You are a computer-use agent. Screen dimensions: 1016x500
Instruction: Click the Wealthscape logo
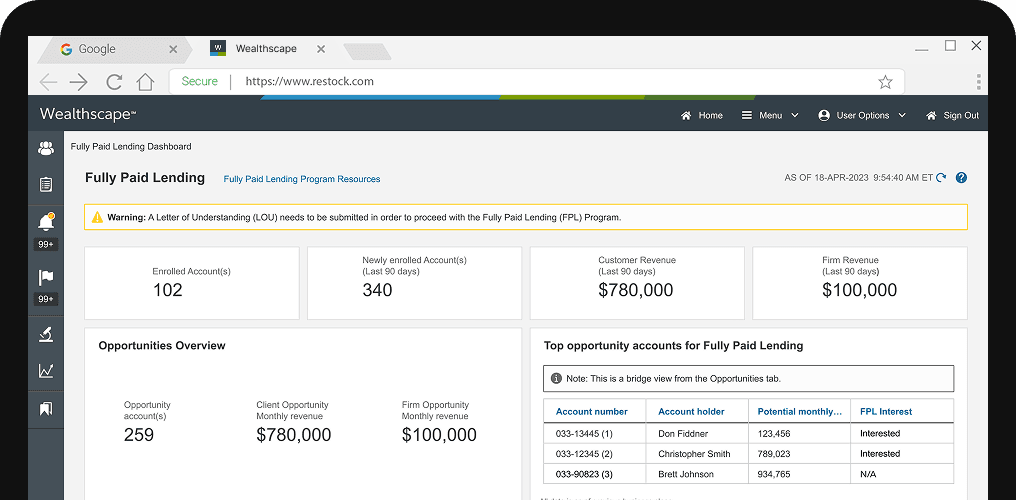tap(88, 115)
